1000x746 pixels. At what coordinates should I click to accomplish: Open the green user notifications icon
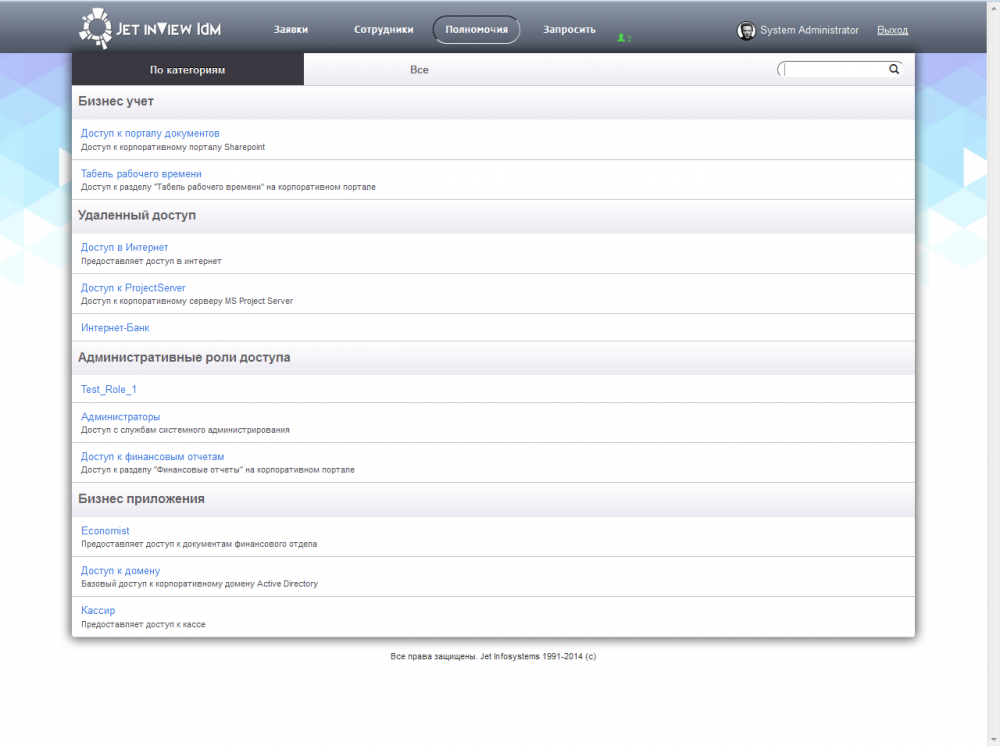624,38
